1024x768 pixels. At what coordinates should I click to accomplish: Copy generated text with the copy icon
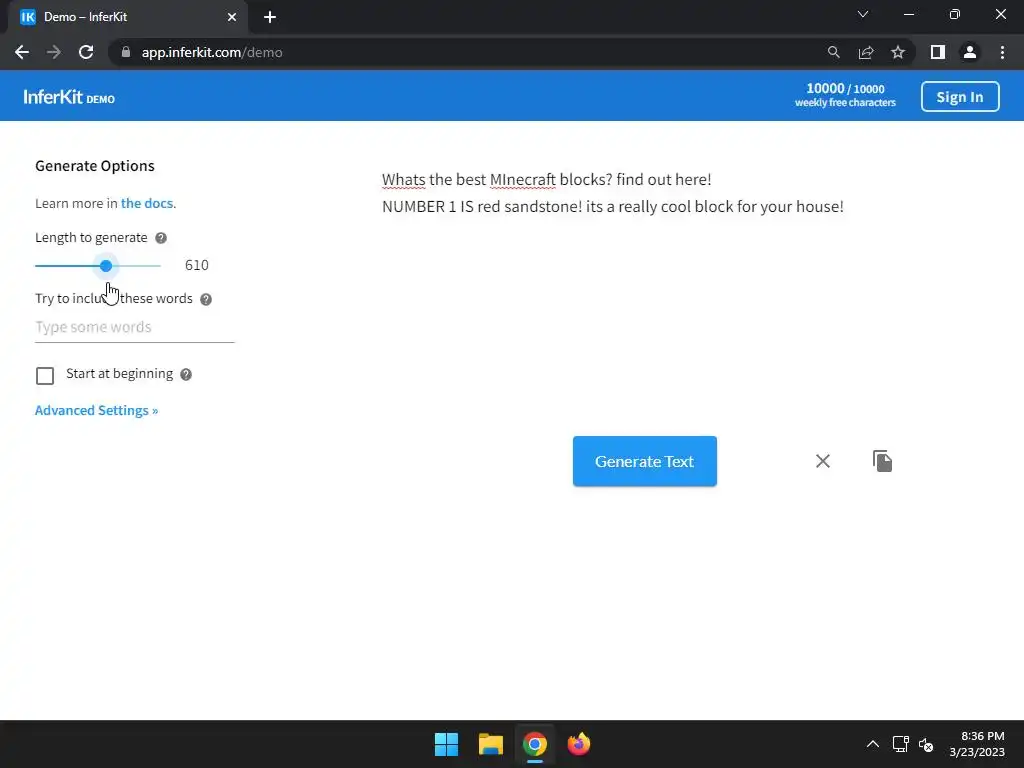882,461
